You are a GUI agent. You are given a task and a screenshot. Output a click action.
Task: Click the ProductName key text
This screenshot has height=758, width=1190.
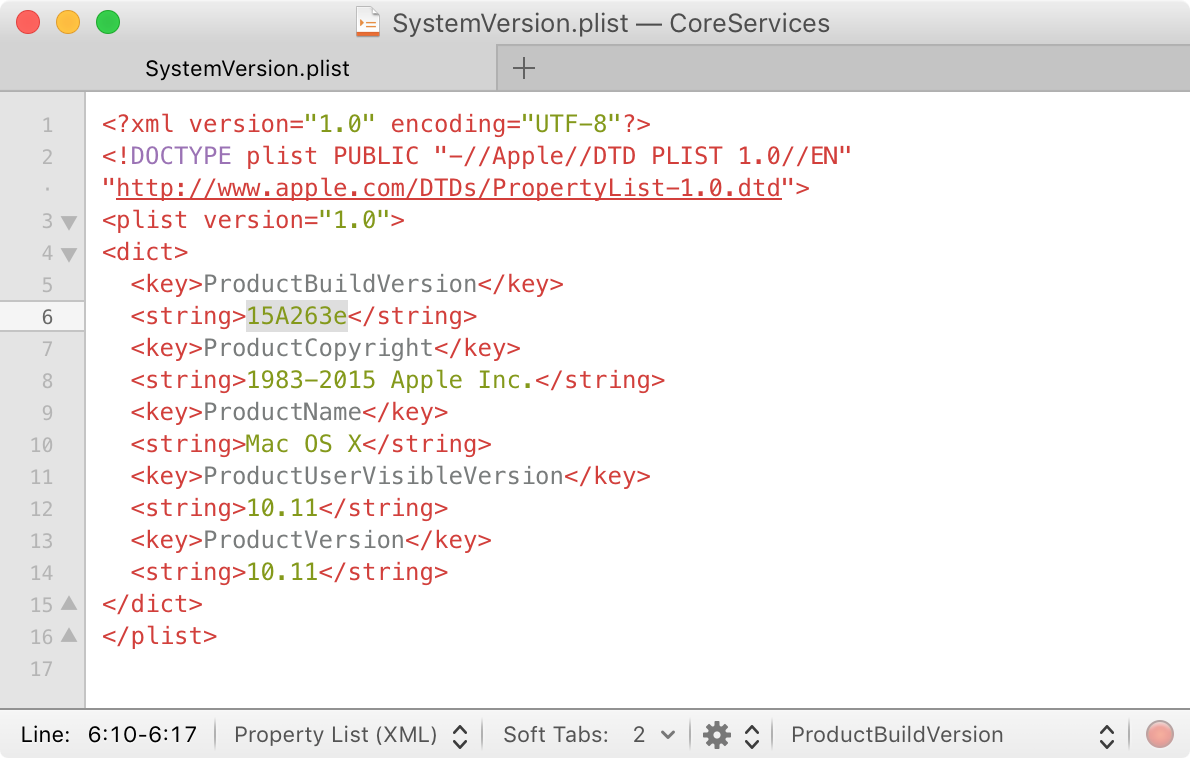tap(282, 411)
